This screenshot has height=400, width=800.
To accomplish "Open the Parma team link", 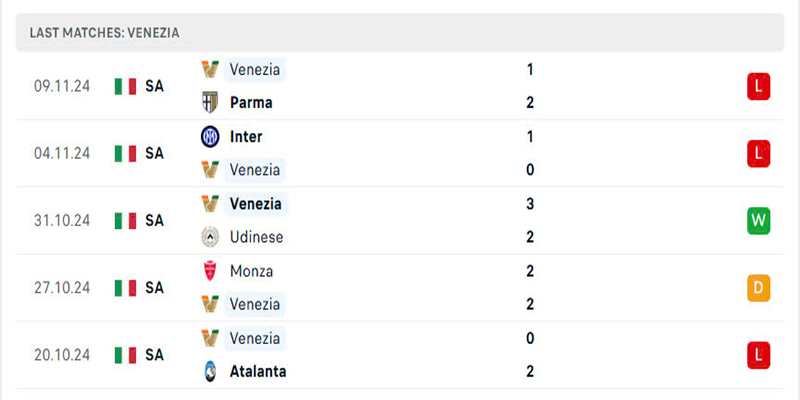I will [x=251, y=103].
